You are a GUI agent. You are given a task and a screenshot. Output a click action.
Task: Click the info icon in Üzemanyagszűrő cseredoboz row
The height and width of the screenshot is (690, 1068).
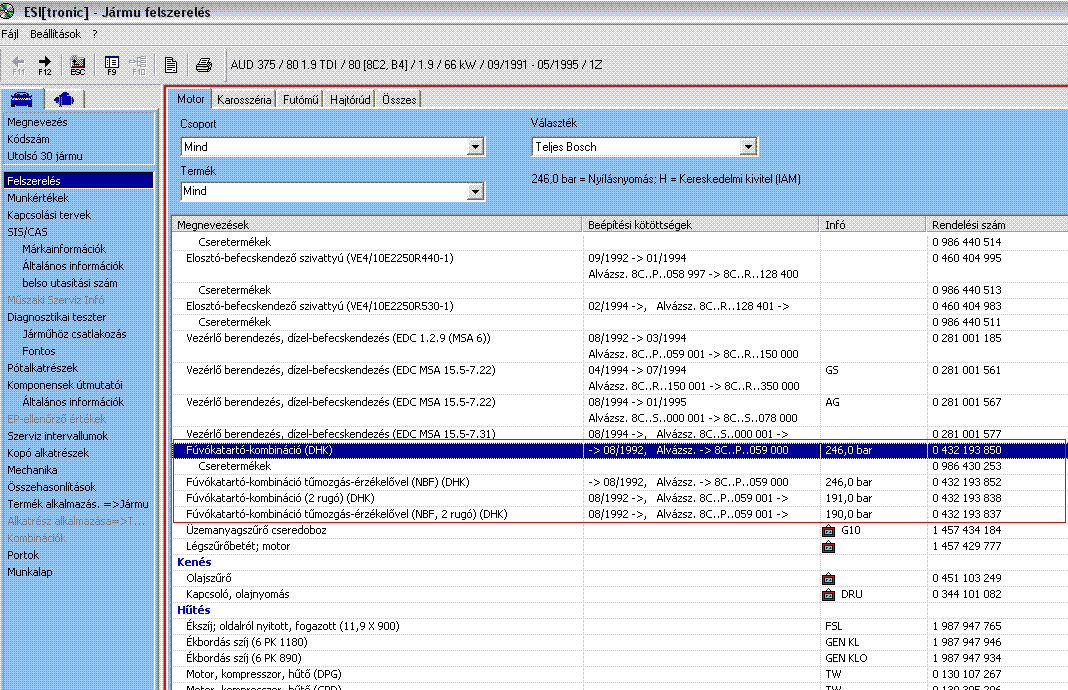(828, 531)
